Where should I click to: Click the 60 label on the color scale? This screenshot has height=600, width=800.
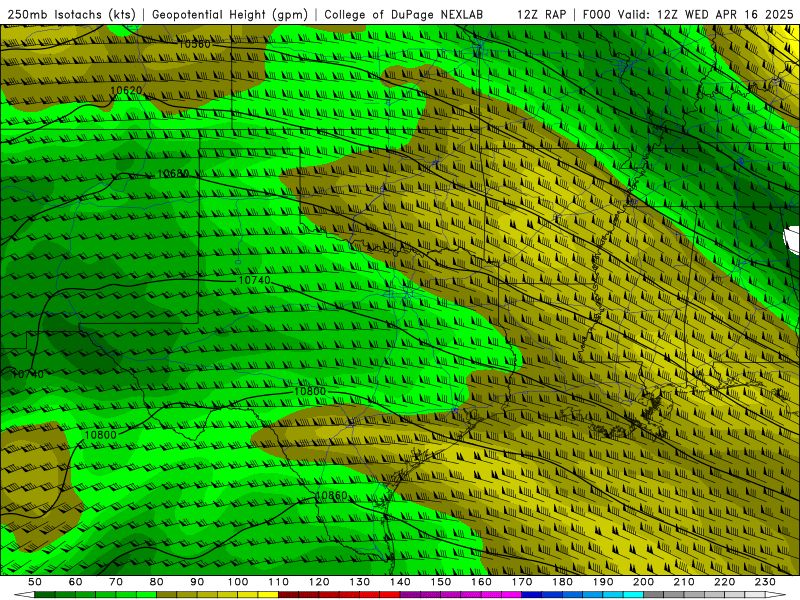pyautogui.click(x=75, y=582)
